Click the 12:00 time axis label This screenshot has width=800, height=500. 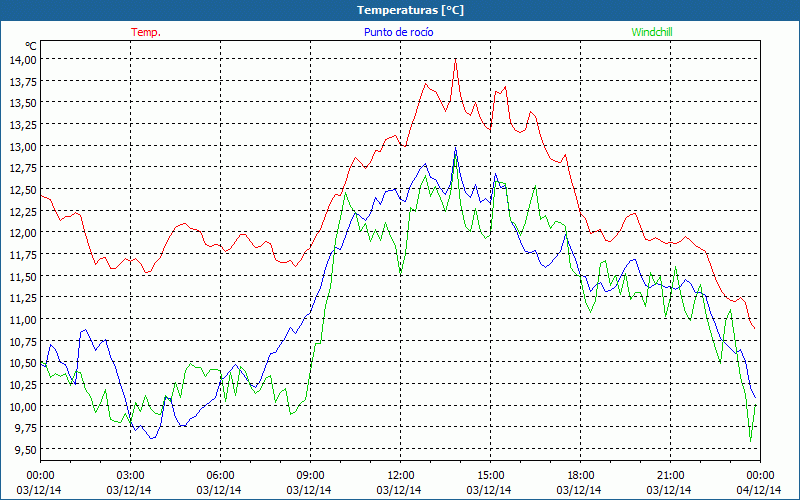pos(401,476)
